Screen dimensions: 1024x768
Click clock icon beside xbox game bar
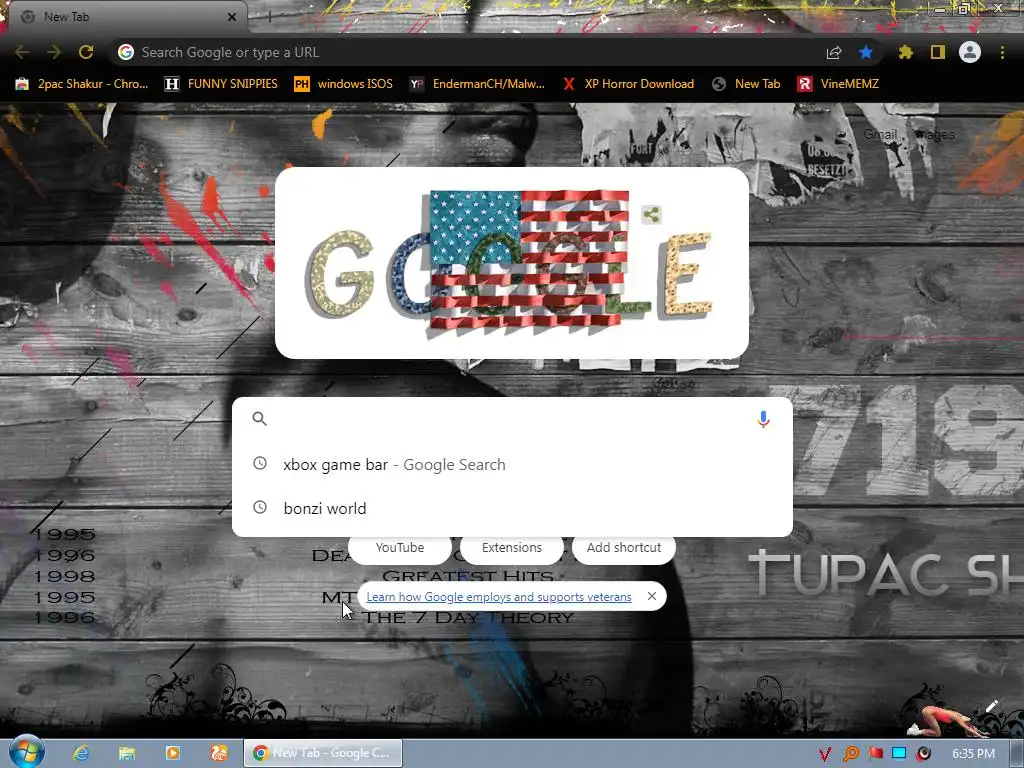[x=260, y=464]
